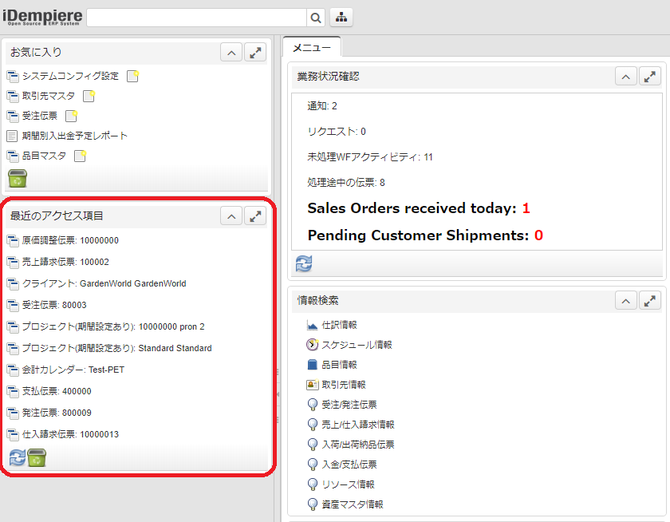Open recent item 売上請求伝票: 100002
This screenshot has height=522, width=670.
click(x=65, y=262)
